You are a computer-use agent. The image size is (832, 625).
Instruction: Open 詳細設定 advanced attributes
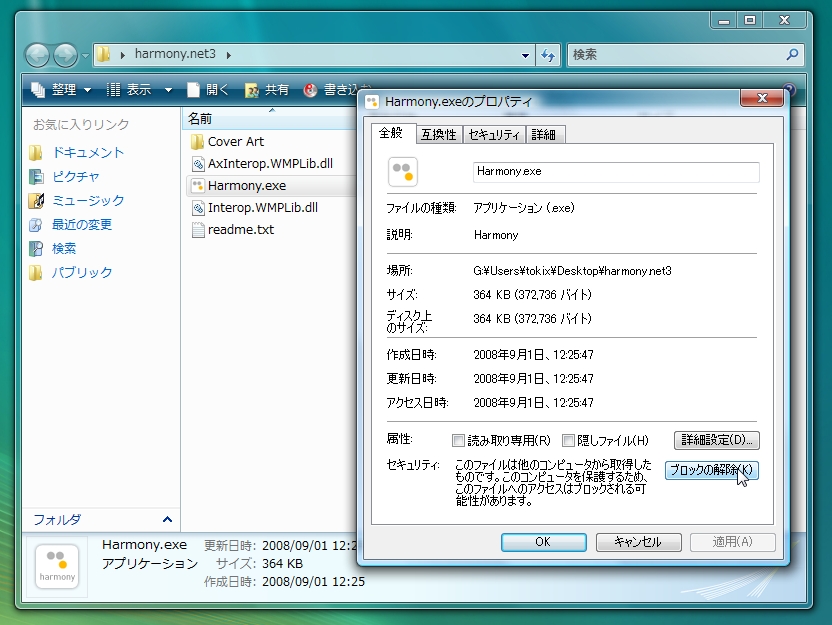[717, 440]
